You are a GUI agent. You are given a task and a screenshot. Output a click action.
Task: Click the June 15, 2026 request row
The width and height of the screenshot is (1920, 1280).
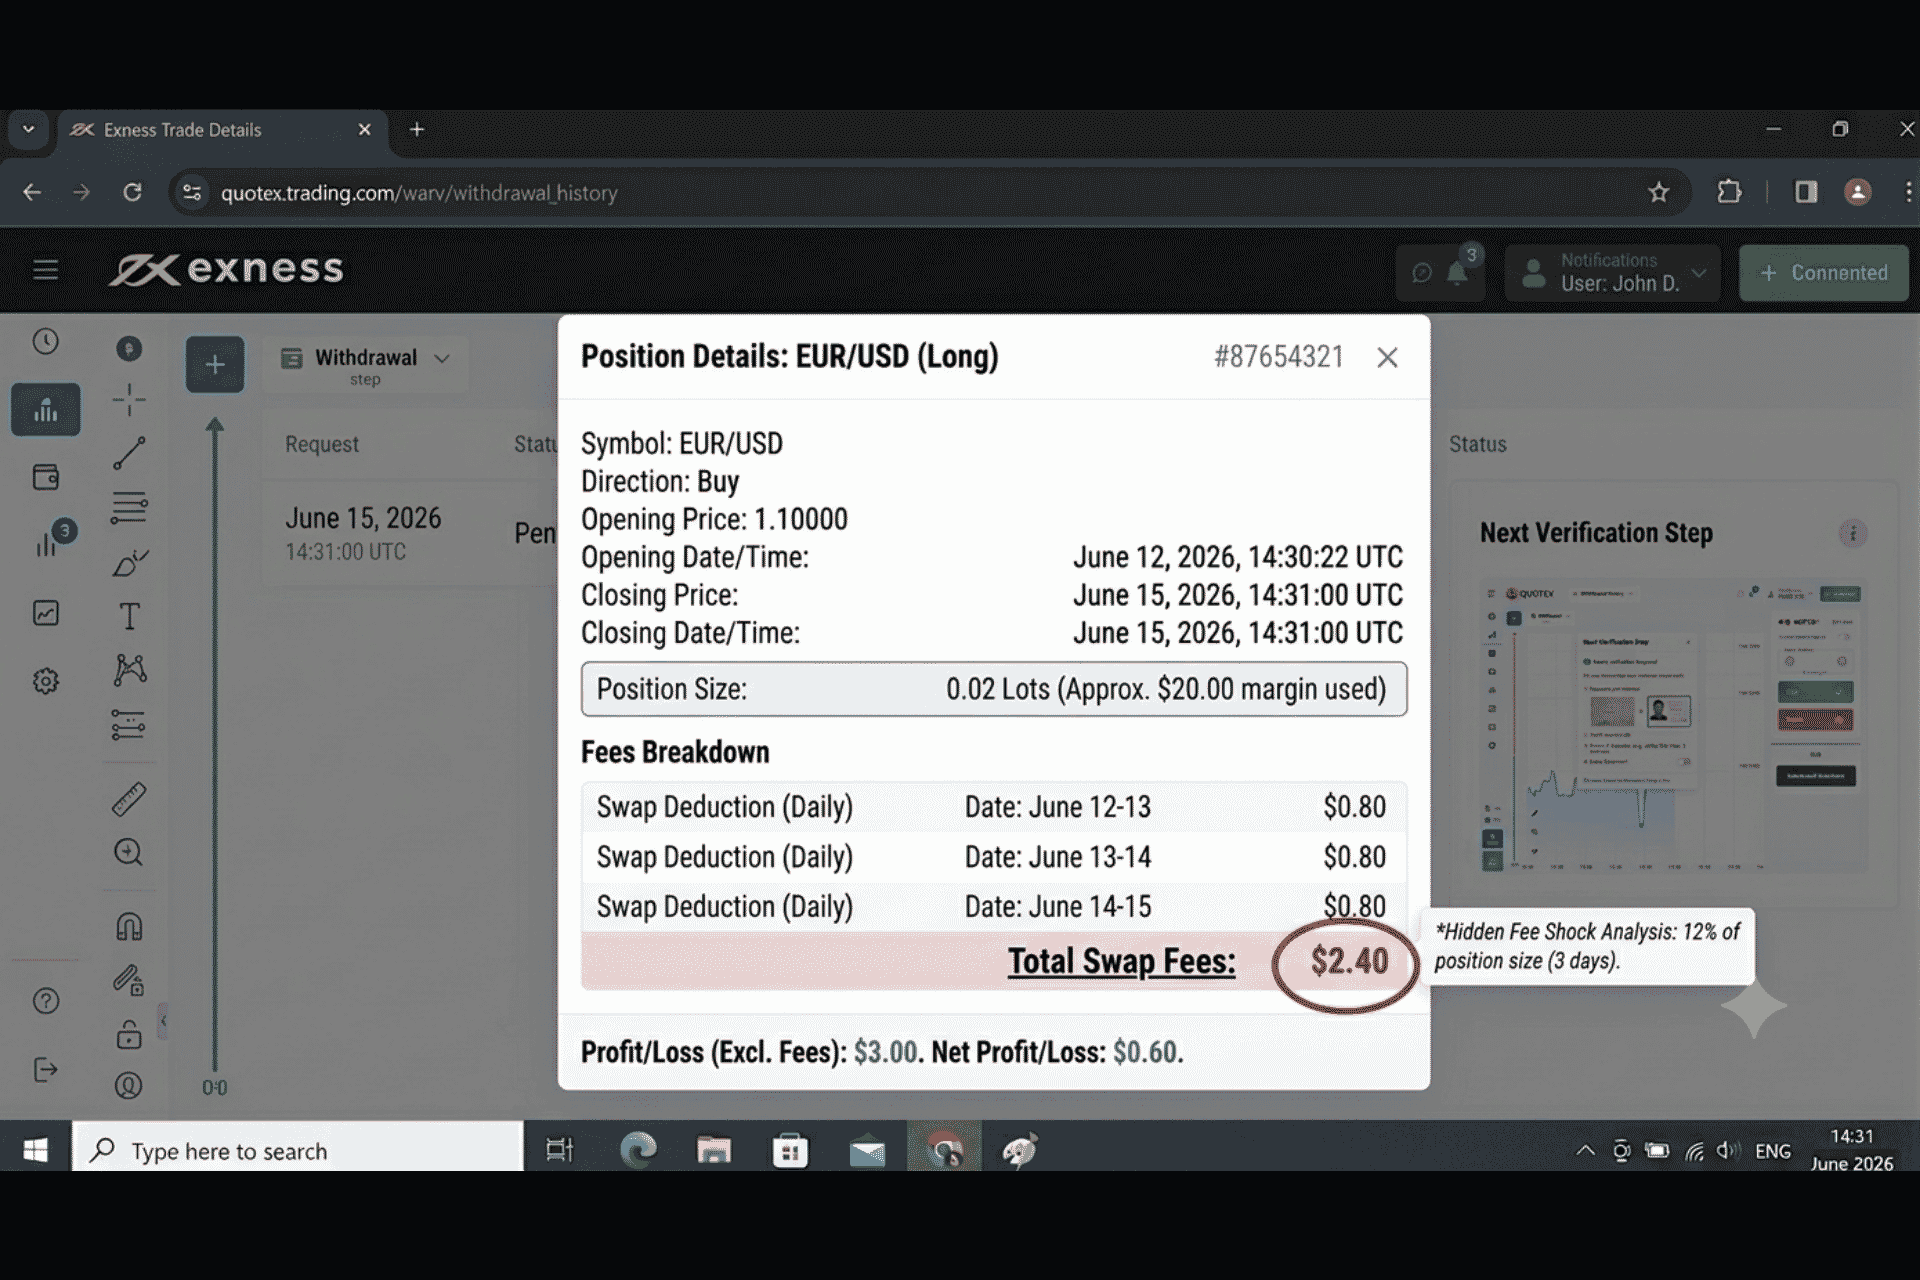(x=410, y=533)
